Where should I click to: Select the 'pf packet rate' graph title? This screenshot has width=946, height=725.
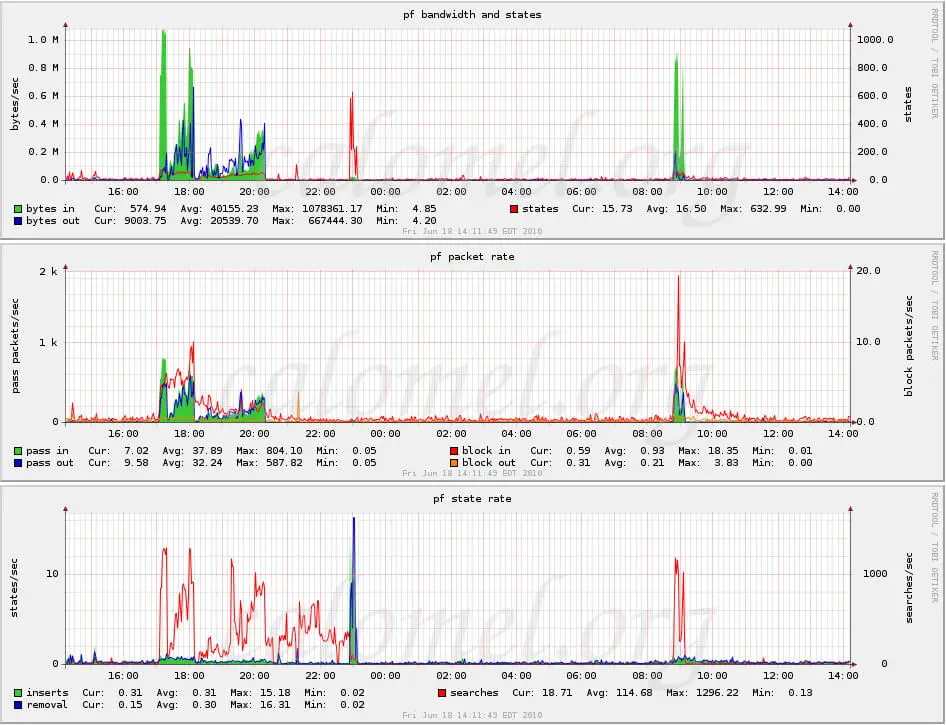[x=472, y=256]
